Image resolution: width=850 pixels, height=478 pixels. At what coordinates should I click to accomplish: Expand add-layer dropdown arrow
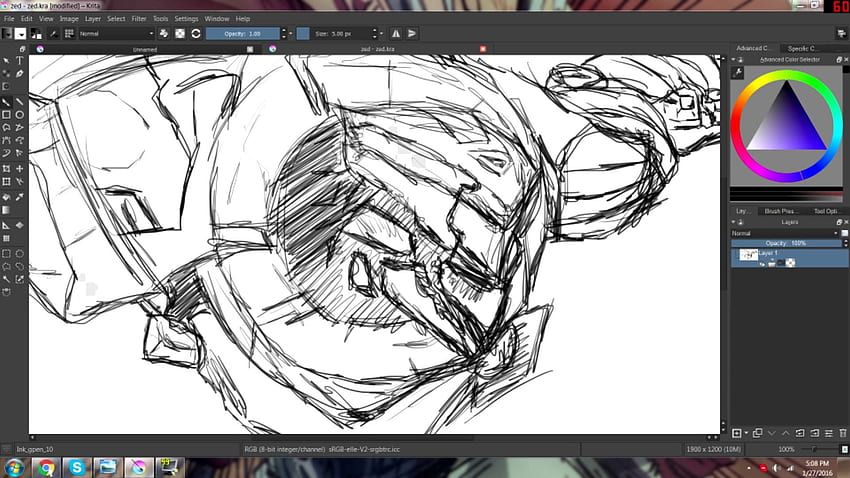746,433
